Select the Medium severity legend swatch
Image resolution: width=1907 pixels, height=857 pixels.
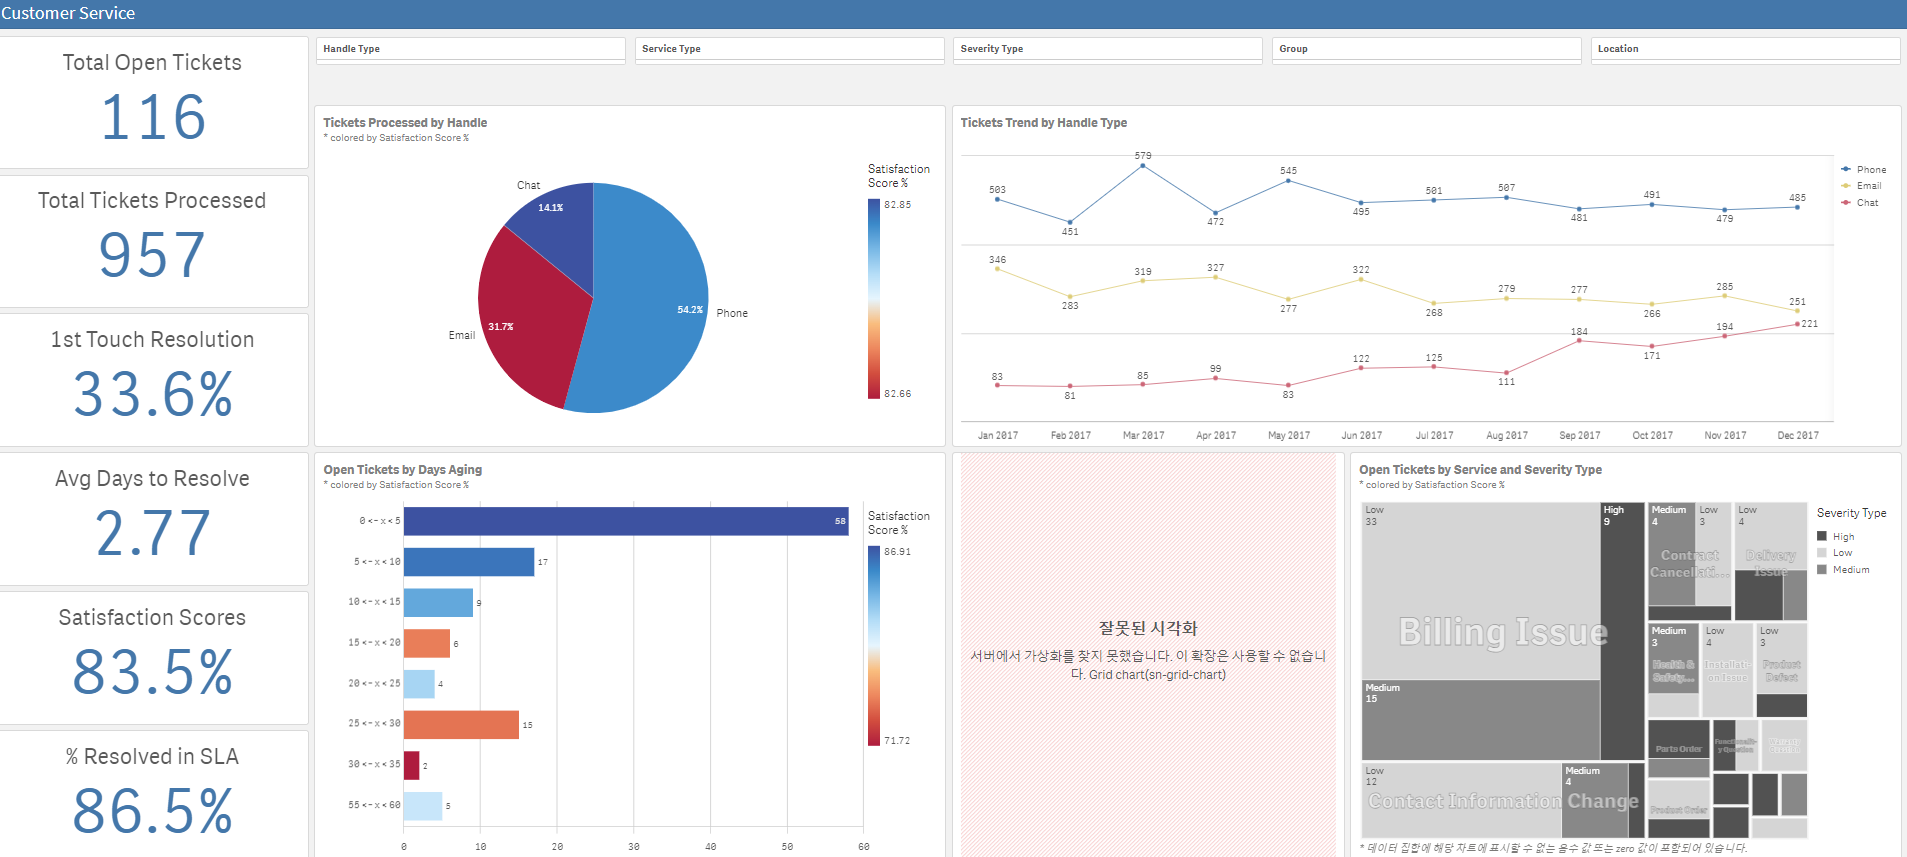pos(1822,570)
